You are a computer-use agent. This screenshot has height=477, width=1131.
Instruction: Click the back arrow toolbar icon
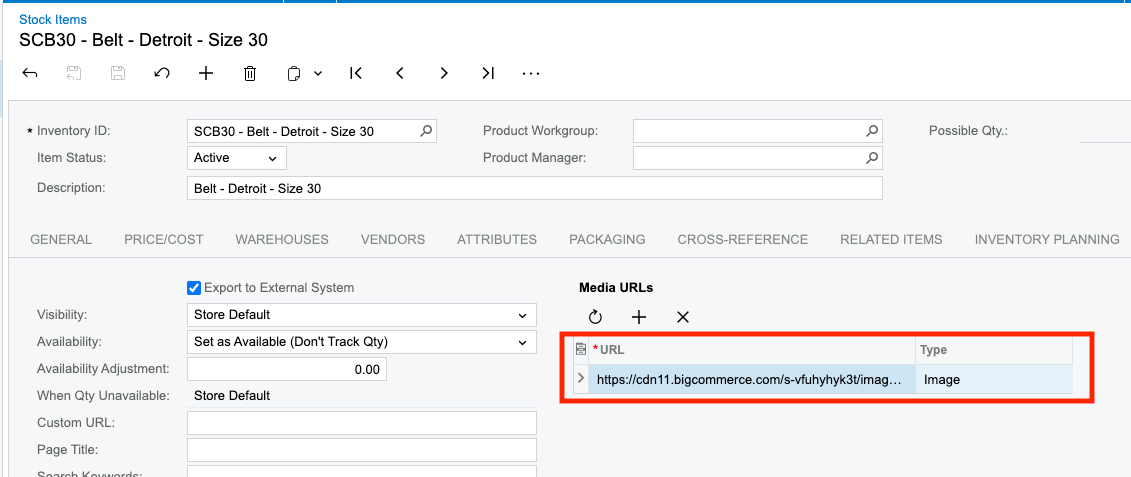[x=30, y=73]
